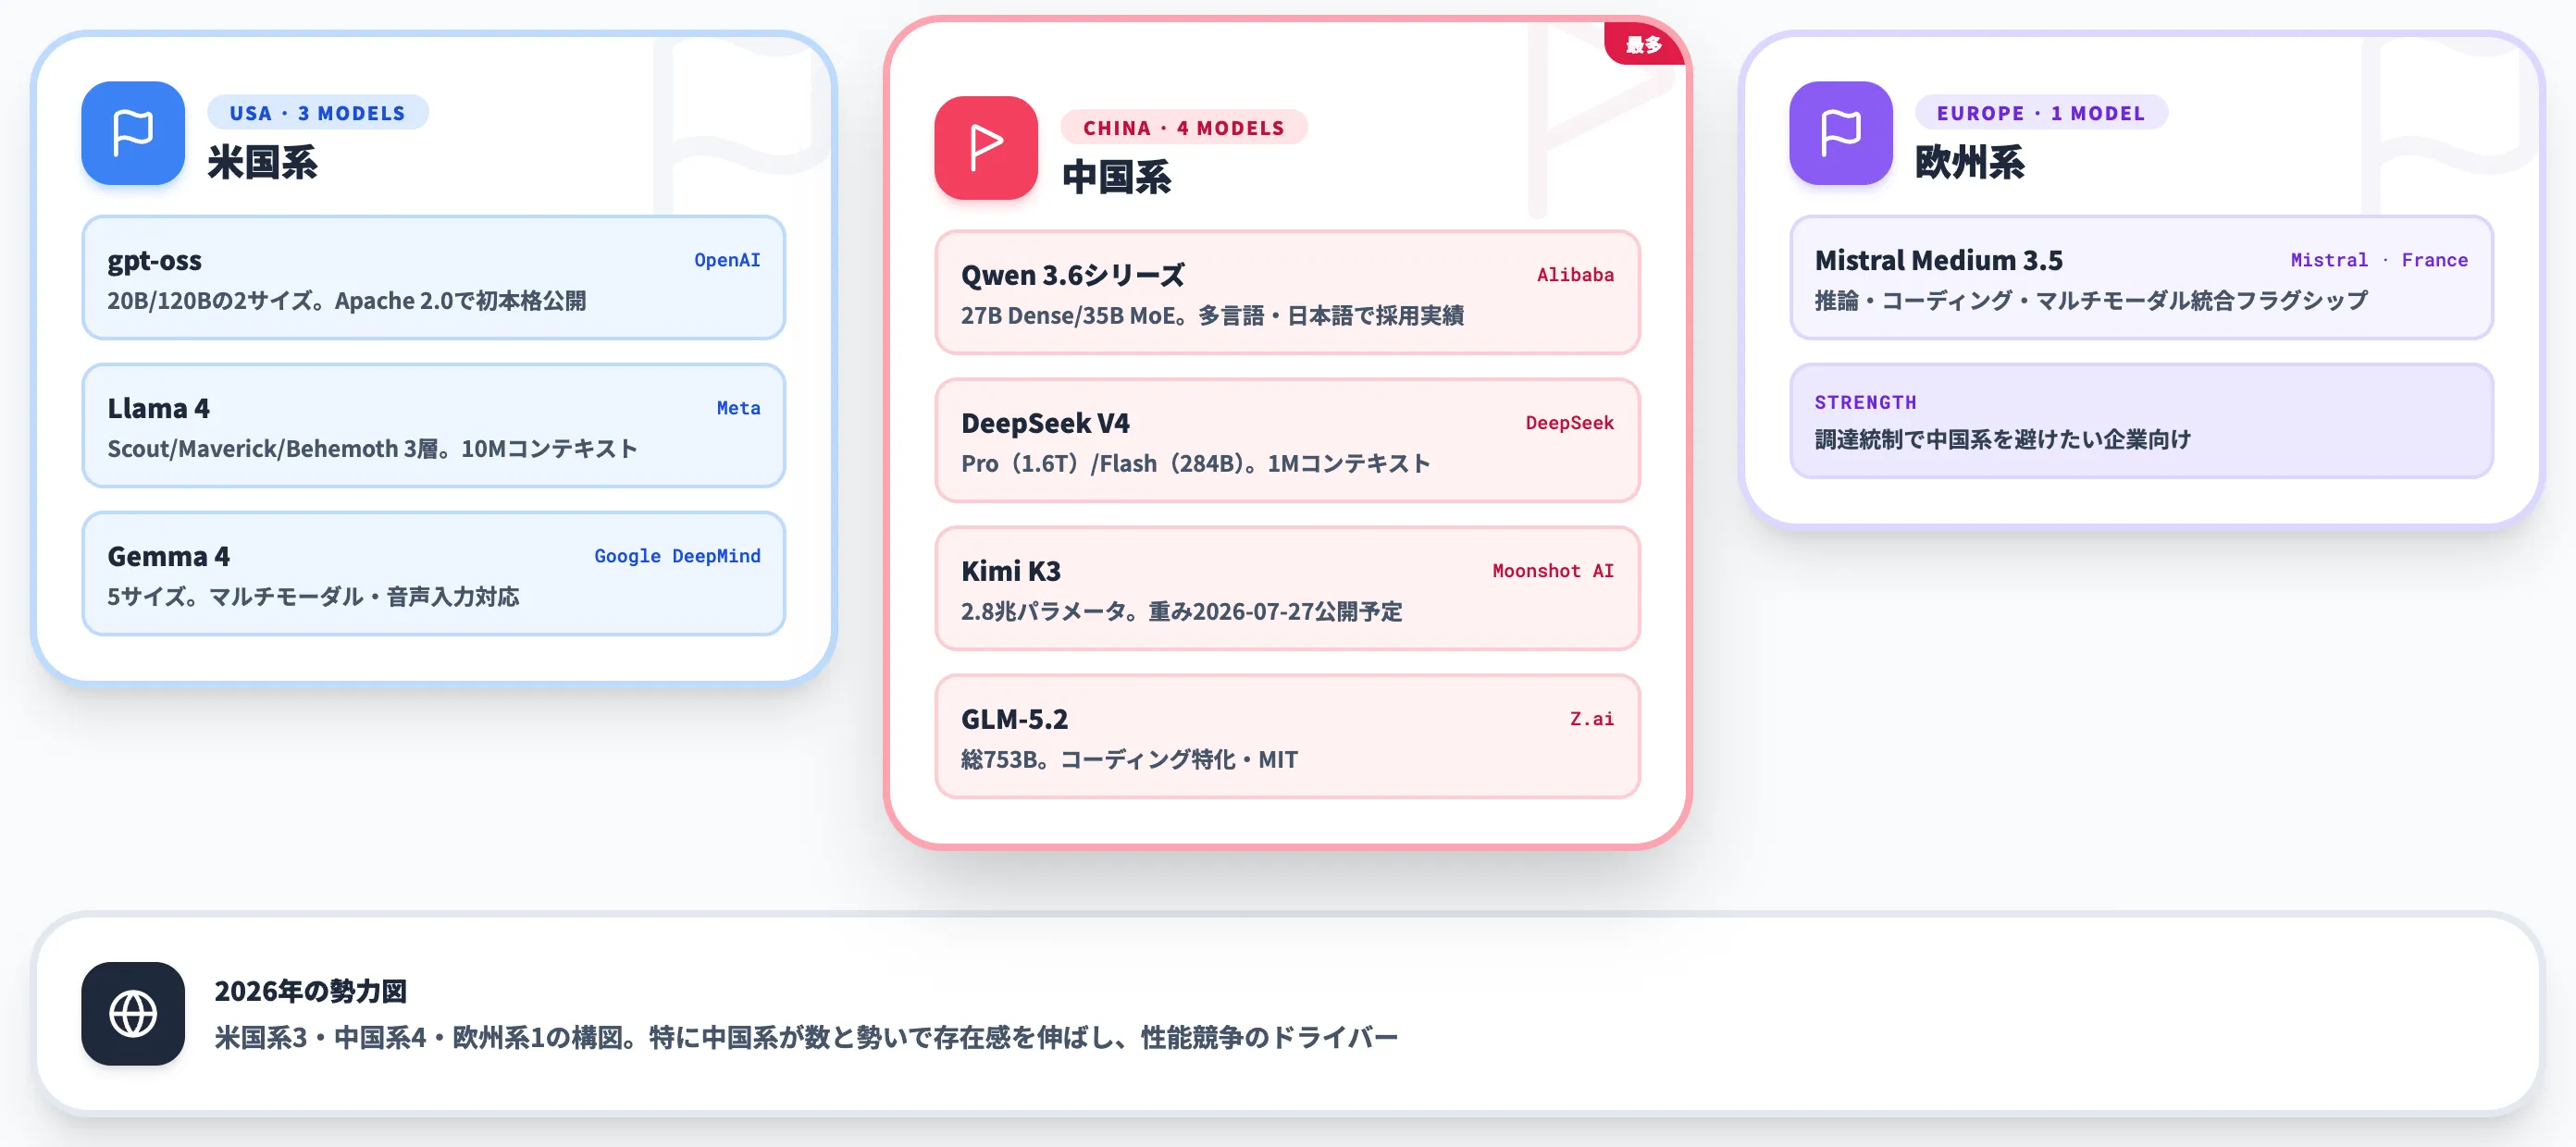Click the Moonshot AI vendor label

(x=1553, y=571)
